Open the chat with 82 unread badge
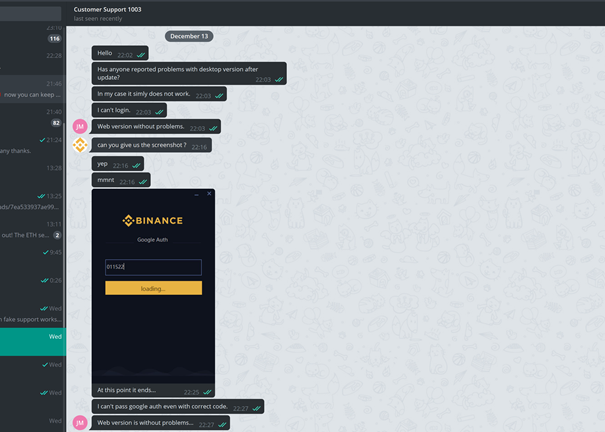Image resolution: width=605 pixels, height=432 pixels. pyautogui.click(x=32, y=117)
